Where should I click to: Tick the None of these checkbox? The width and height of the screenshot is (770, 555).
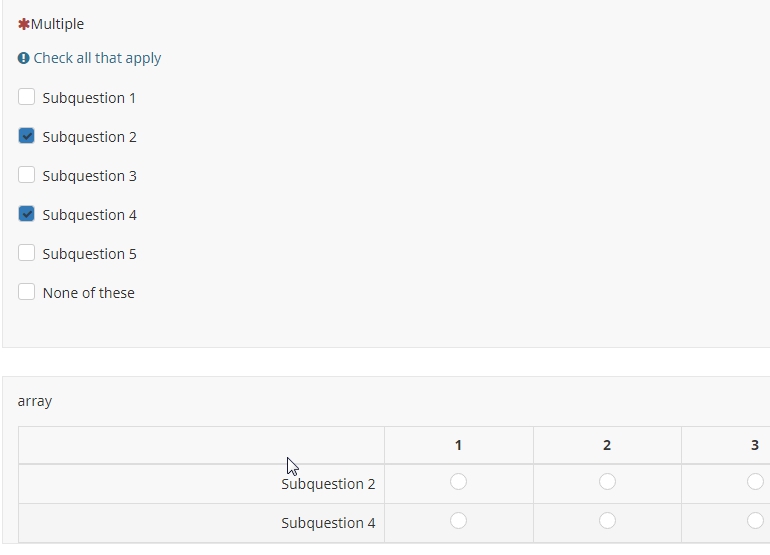pyautogui.click(x=27, y=292)
